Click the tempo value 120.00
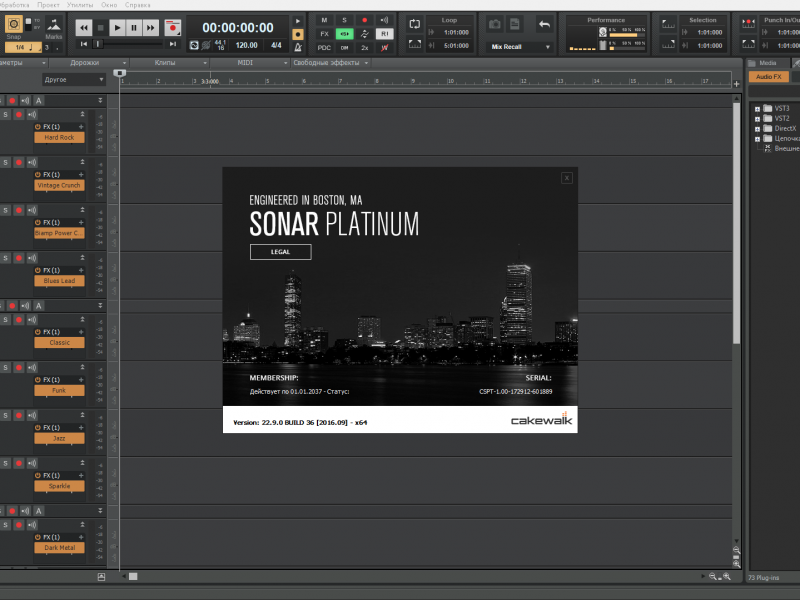 246,45
